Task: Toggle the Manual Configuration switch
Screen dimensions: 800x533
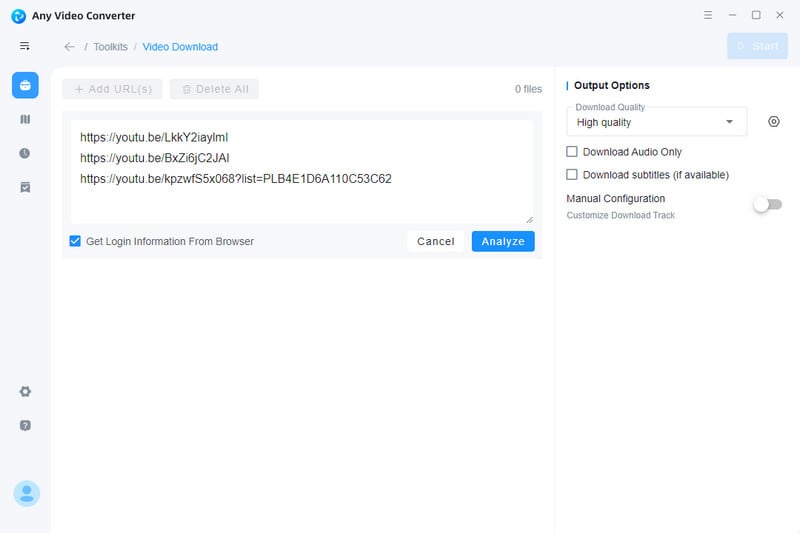Action: 767,205
